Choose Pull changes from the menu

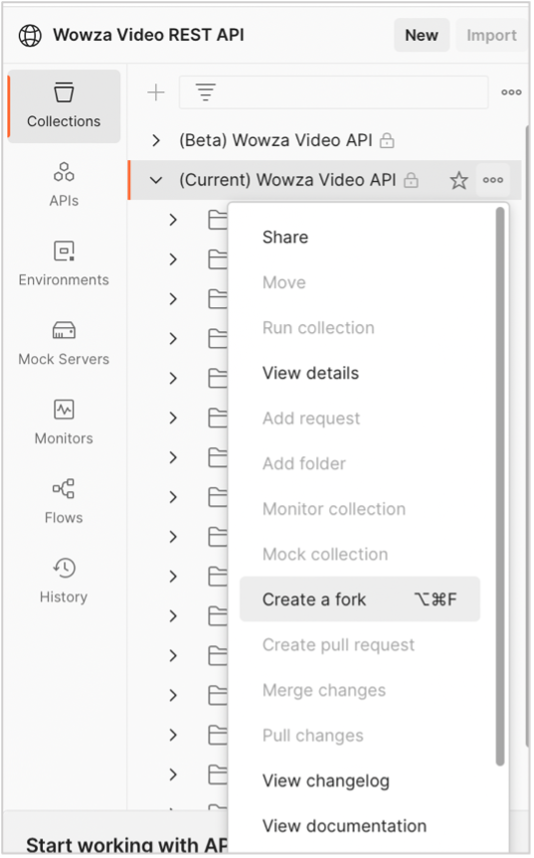coord(312,737)
